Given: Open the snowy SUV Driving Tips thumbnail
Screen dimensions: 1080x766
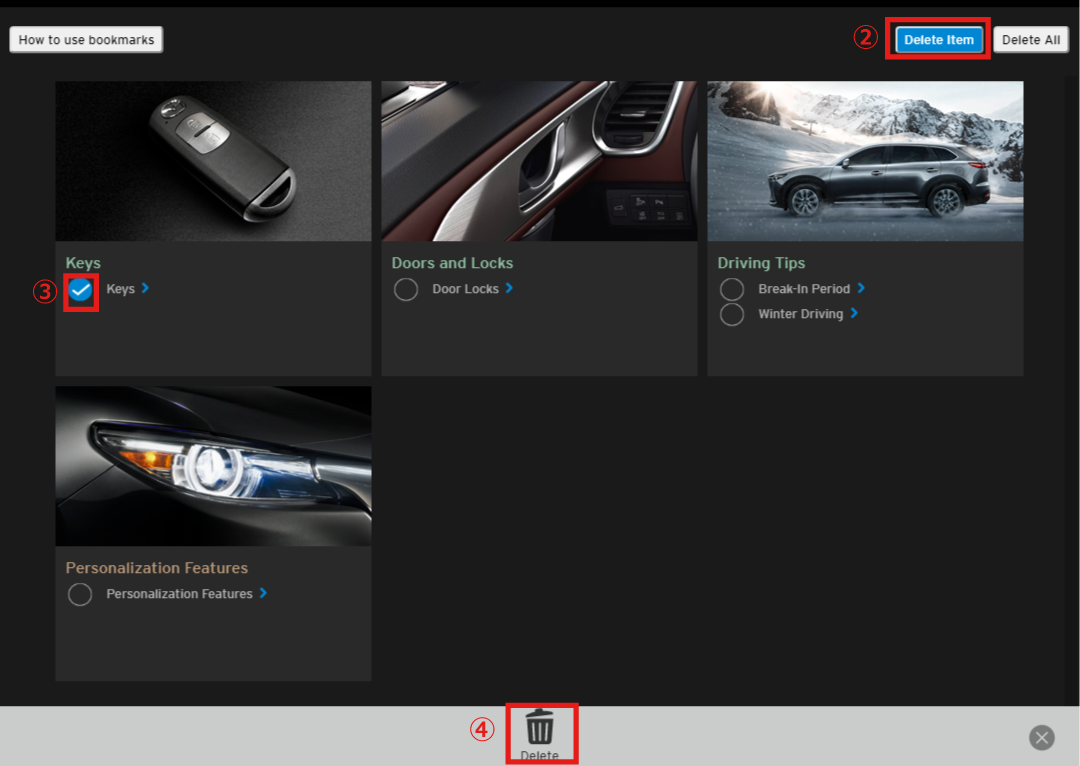Looking at the screenshot, I should coord(865,161).
